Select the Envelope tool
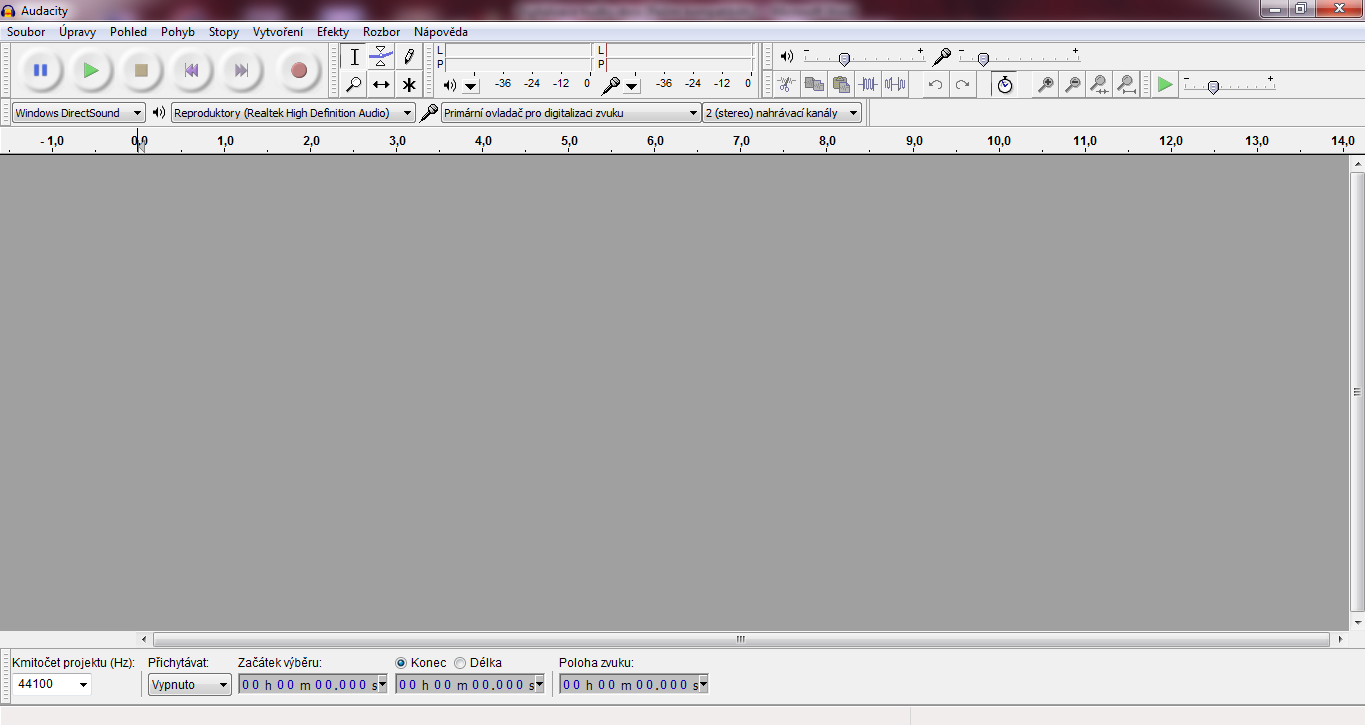 (381, 57)
